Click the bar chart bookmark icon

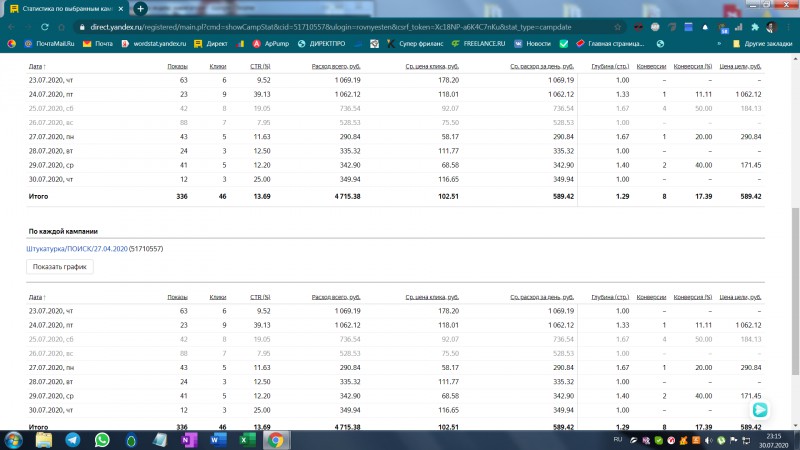pyautogui.click(x=240, y=44)
